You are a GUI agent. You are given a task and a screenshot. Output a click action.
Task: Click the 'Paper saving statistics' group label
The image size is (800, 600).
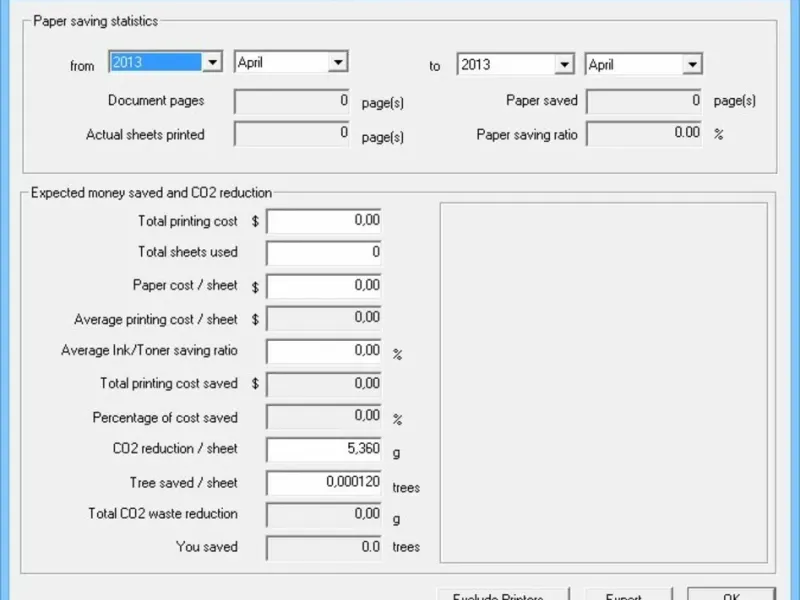[x=95, y=21]
